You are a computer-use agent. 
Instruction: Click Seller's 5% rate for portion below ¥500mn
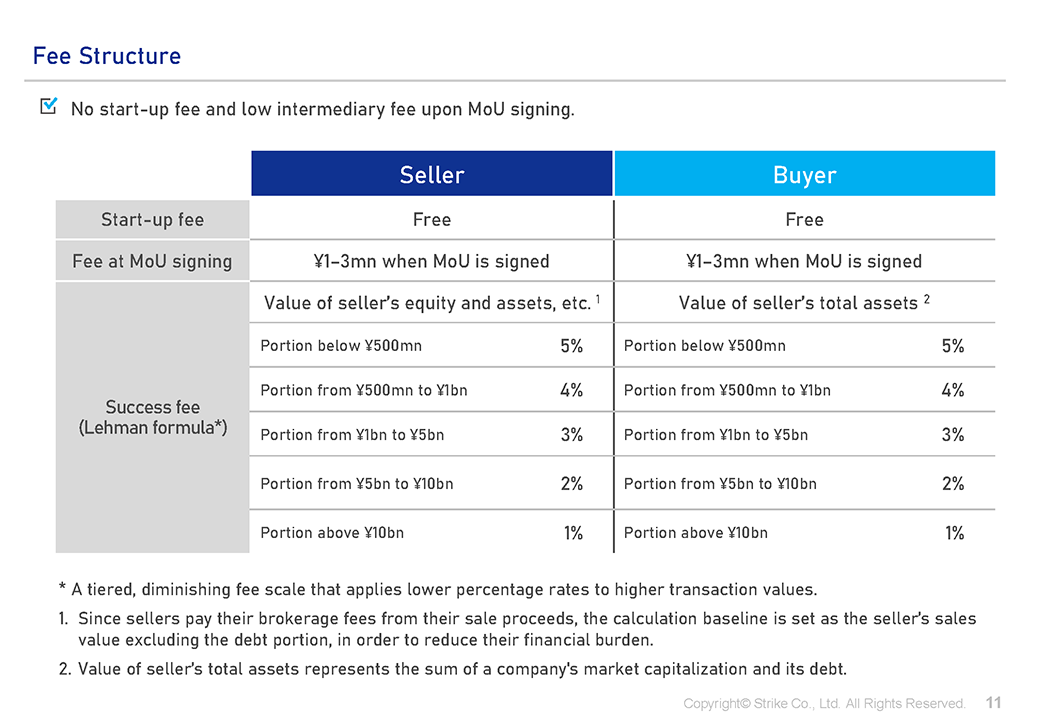[571, 346]
